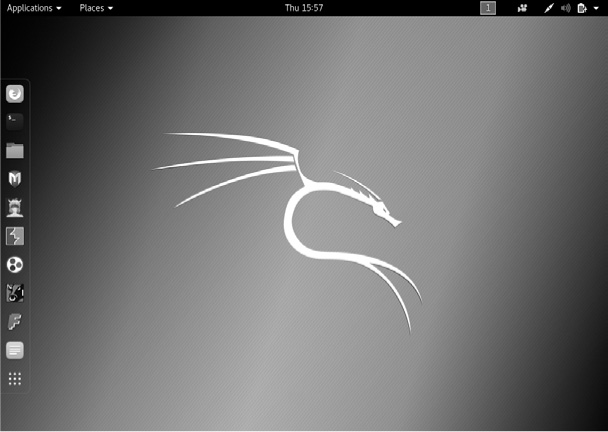
Task: Open the Files folder icon in dock
Action: [x=15, y=150]
